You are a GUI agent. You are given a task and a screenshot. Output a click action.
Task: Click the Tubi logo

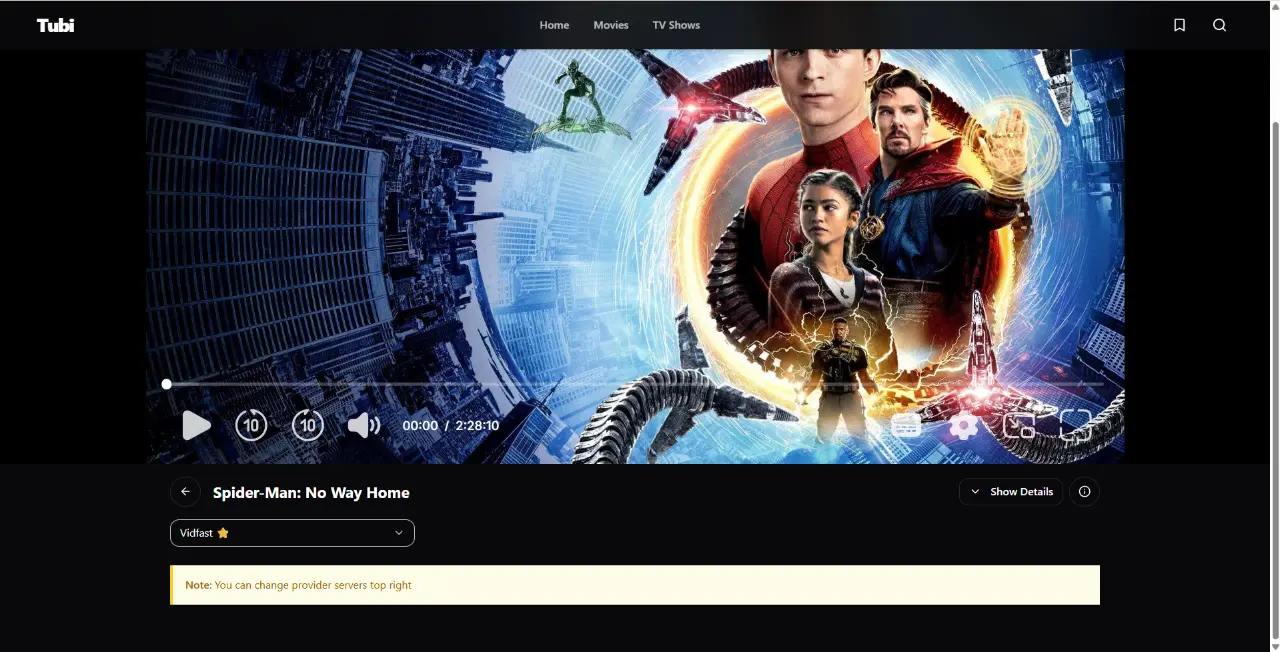tap(55, 25)
